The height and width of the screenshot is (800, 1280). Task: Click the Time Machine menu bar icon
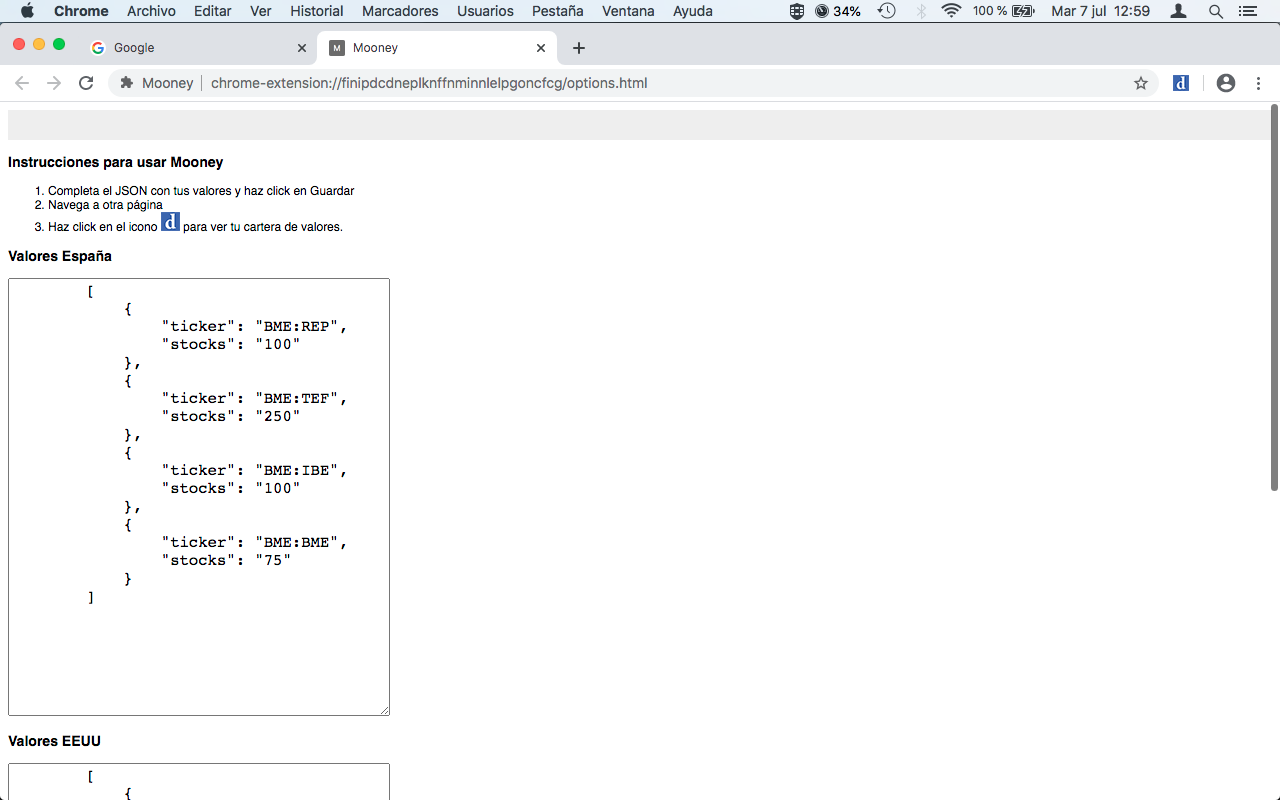point(886,11)
